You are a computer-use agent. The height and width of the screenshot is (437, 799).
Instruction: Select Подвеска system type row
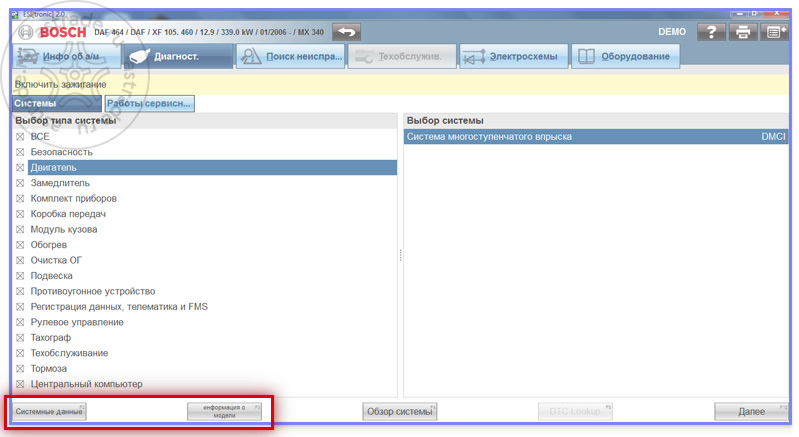coord(212,276)
